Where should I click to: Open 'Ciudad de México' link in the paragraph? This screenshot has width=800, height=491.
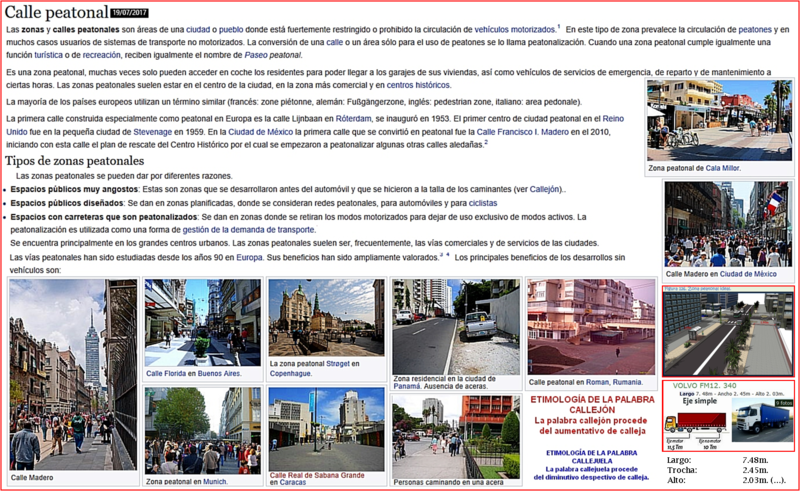click(260, 132)
